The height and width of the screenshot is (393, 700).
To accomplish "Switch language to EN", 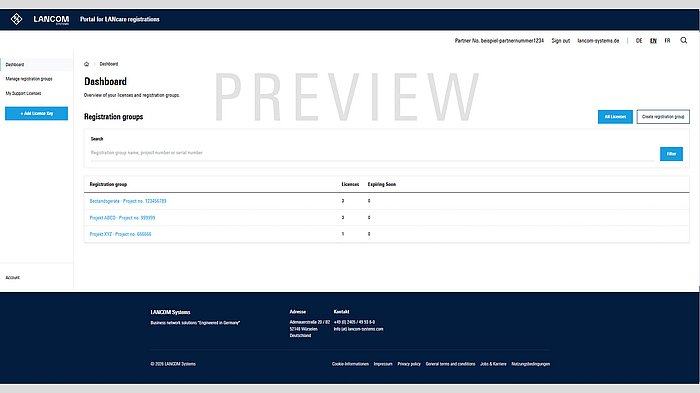I will pos(653,41).
